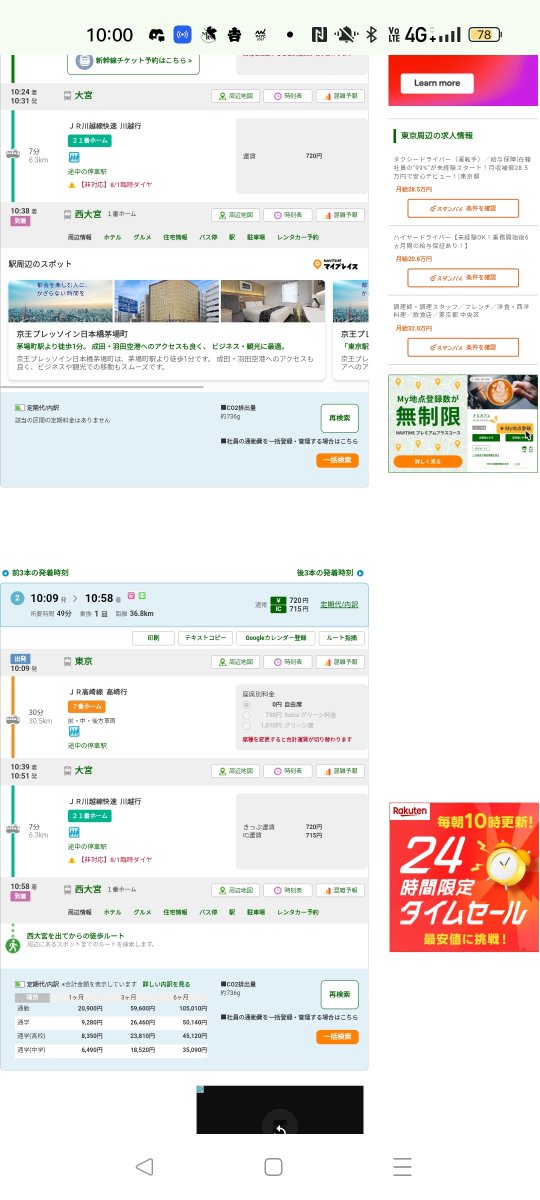Open 京王プレッソイン日本橋茅場町 hotel card
540x1200 pixels.
[x=166, y=328]
